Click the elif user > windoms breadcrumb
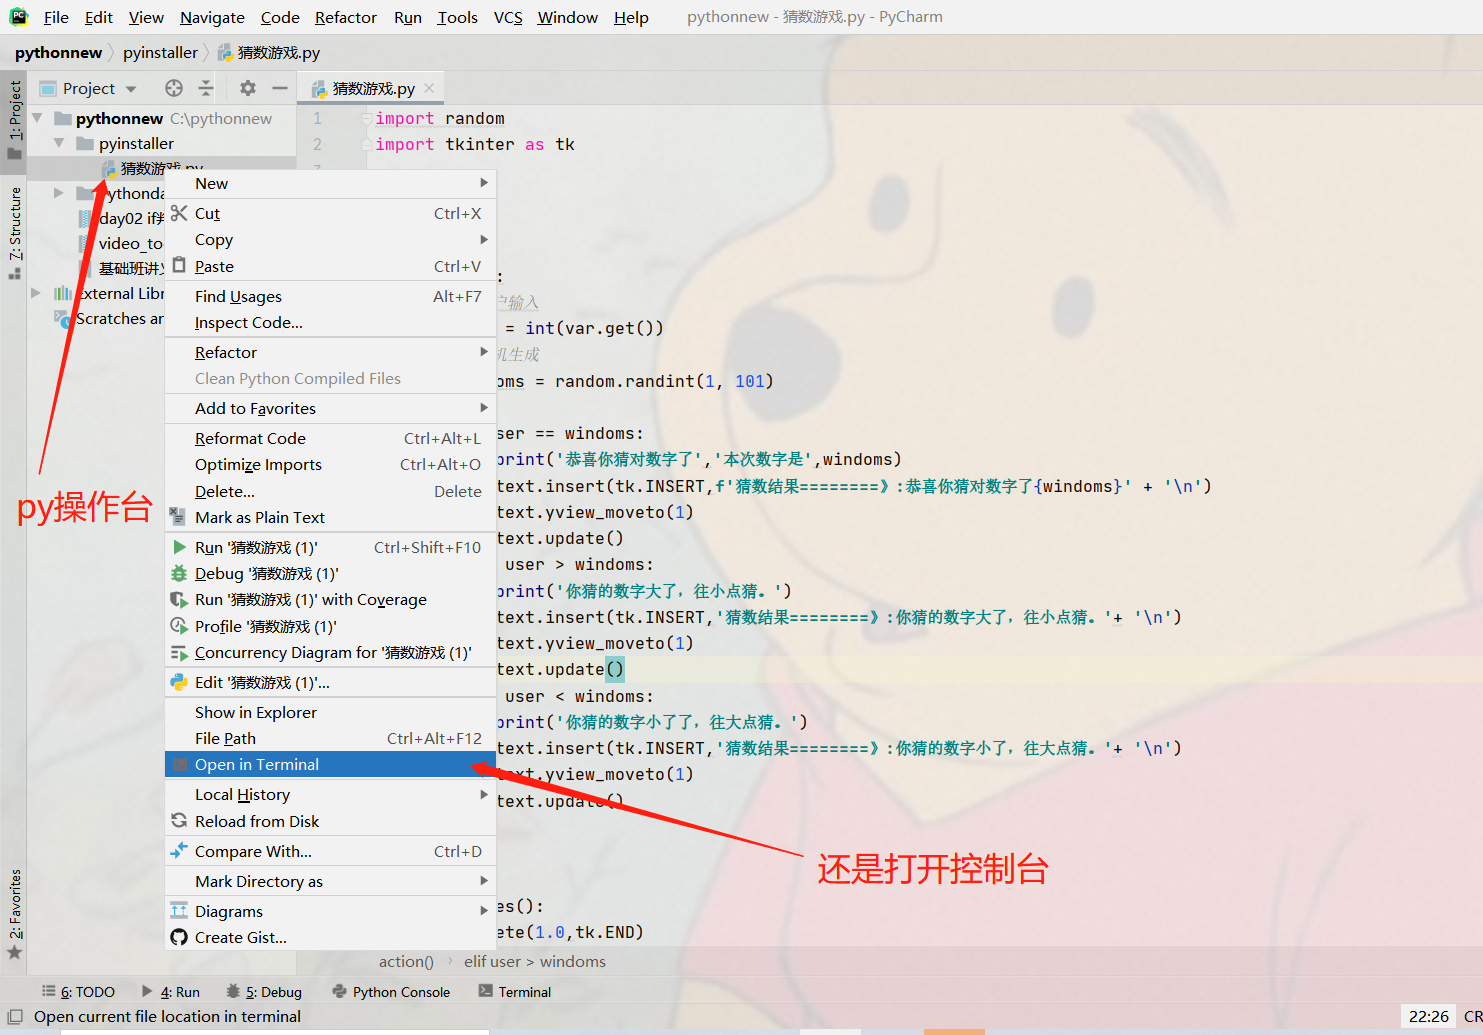 point(534,961)
